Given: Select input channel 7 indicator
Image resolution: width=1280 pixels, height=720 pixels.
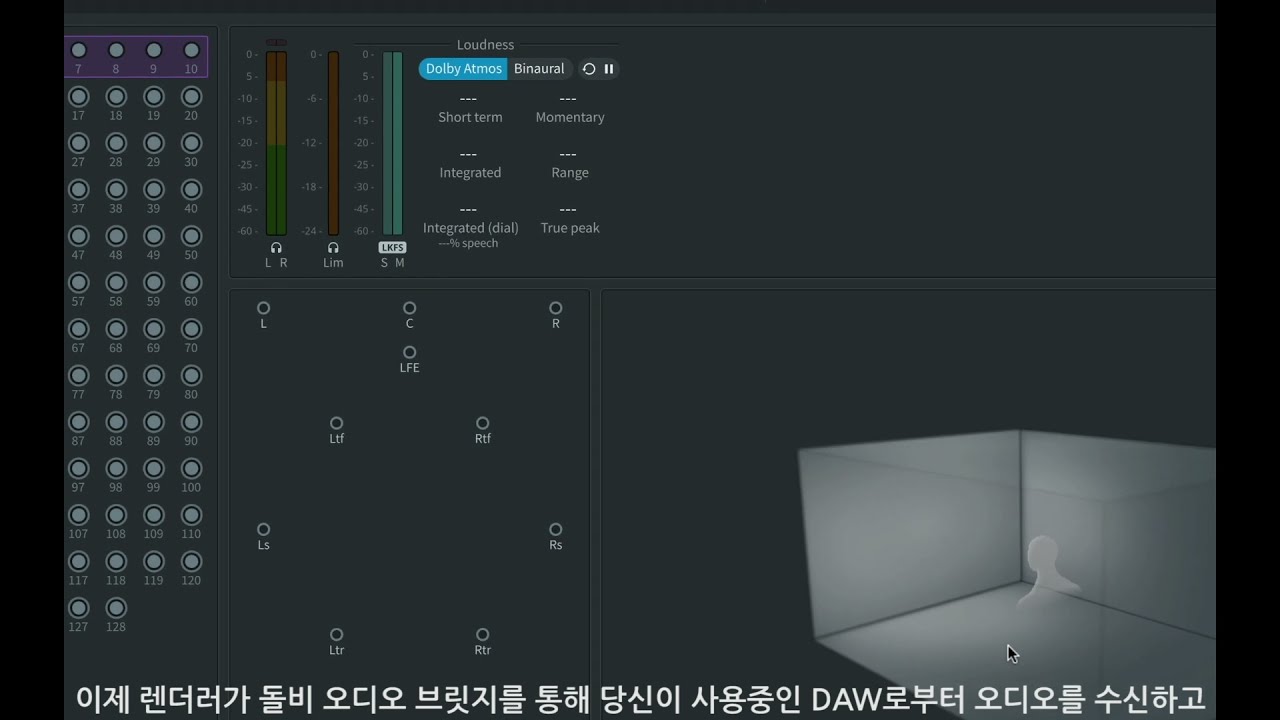Looking at the screenshot, I should tap(78, 50).
